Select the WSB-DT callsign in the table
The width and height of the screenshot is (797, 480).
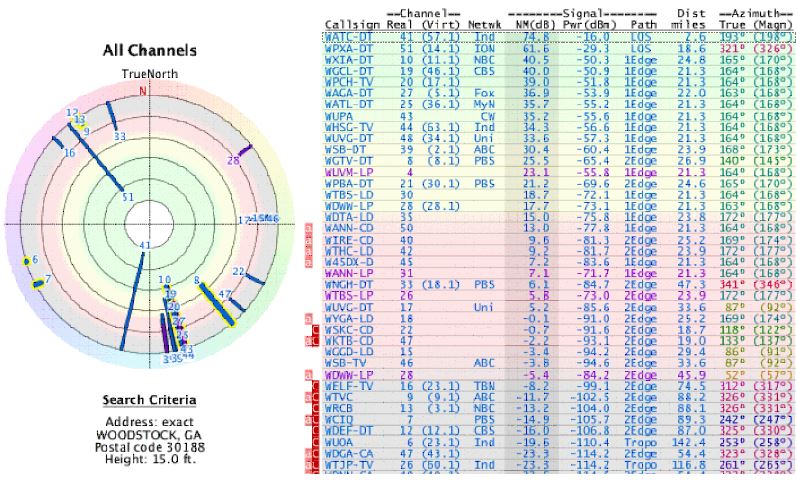point(346,148)
